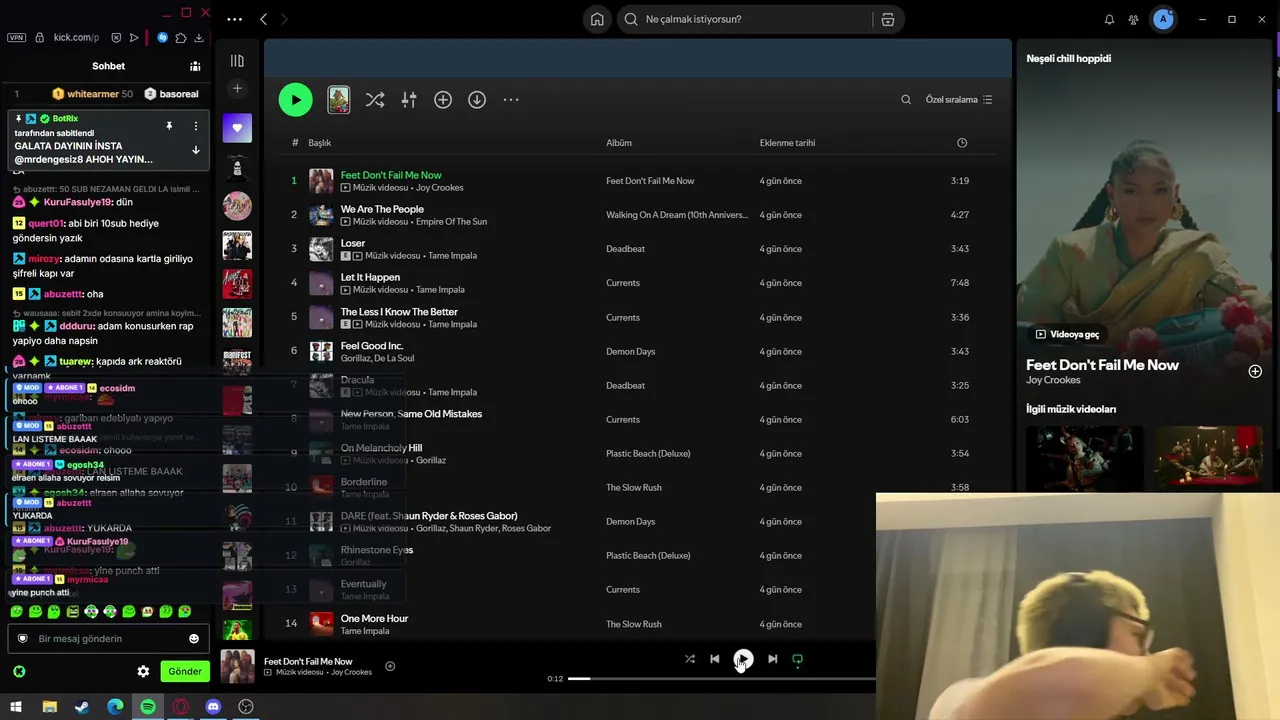This screenshot has height=720, width=1280.
Task: Open the now-playing album cover
Action: tap(237, 666)
